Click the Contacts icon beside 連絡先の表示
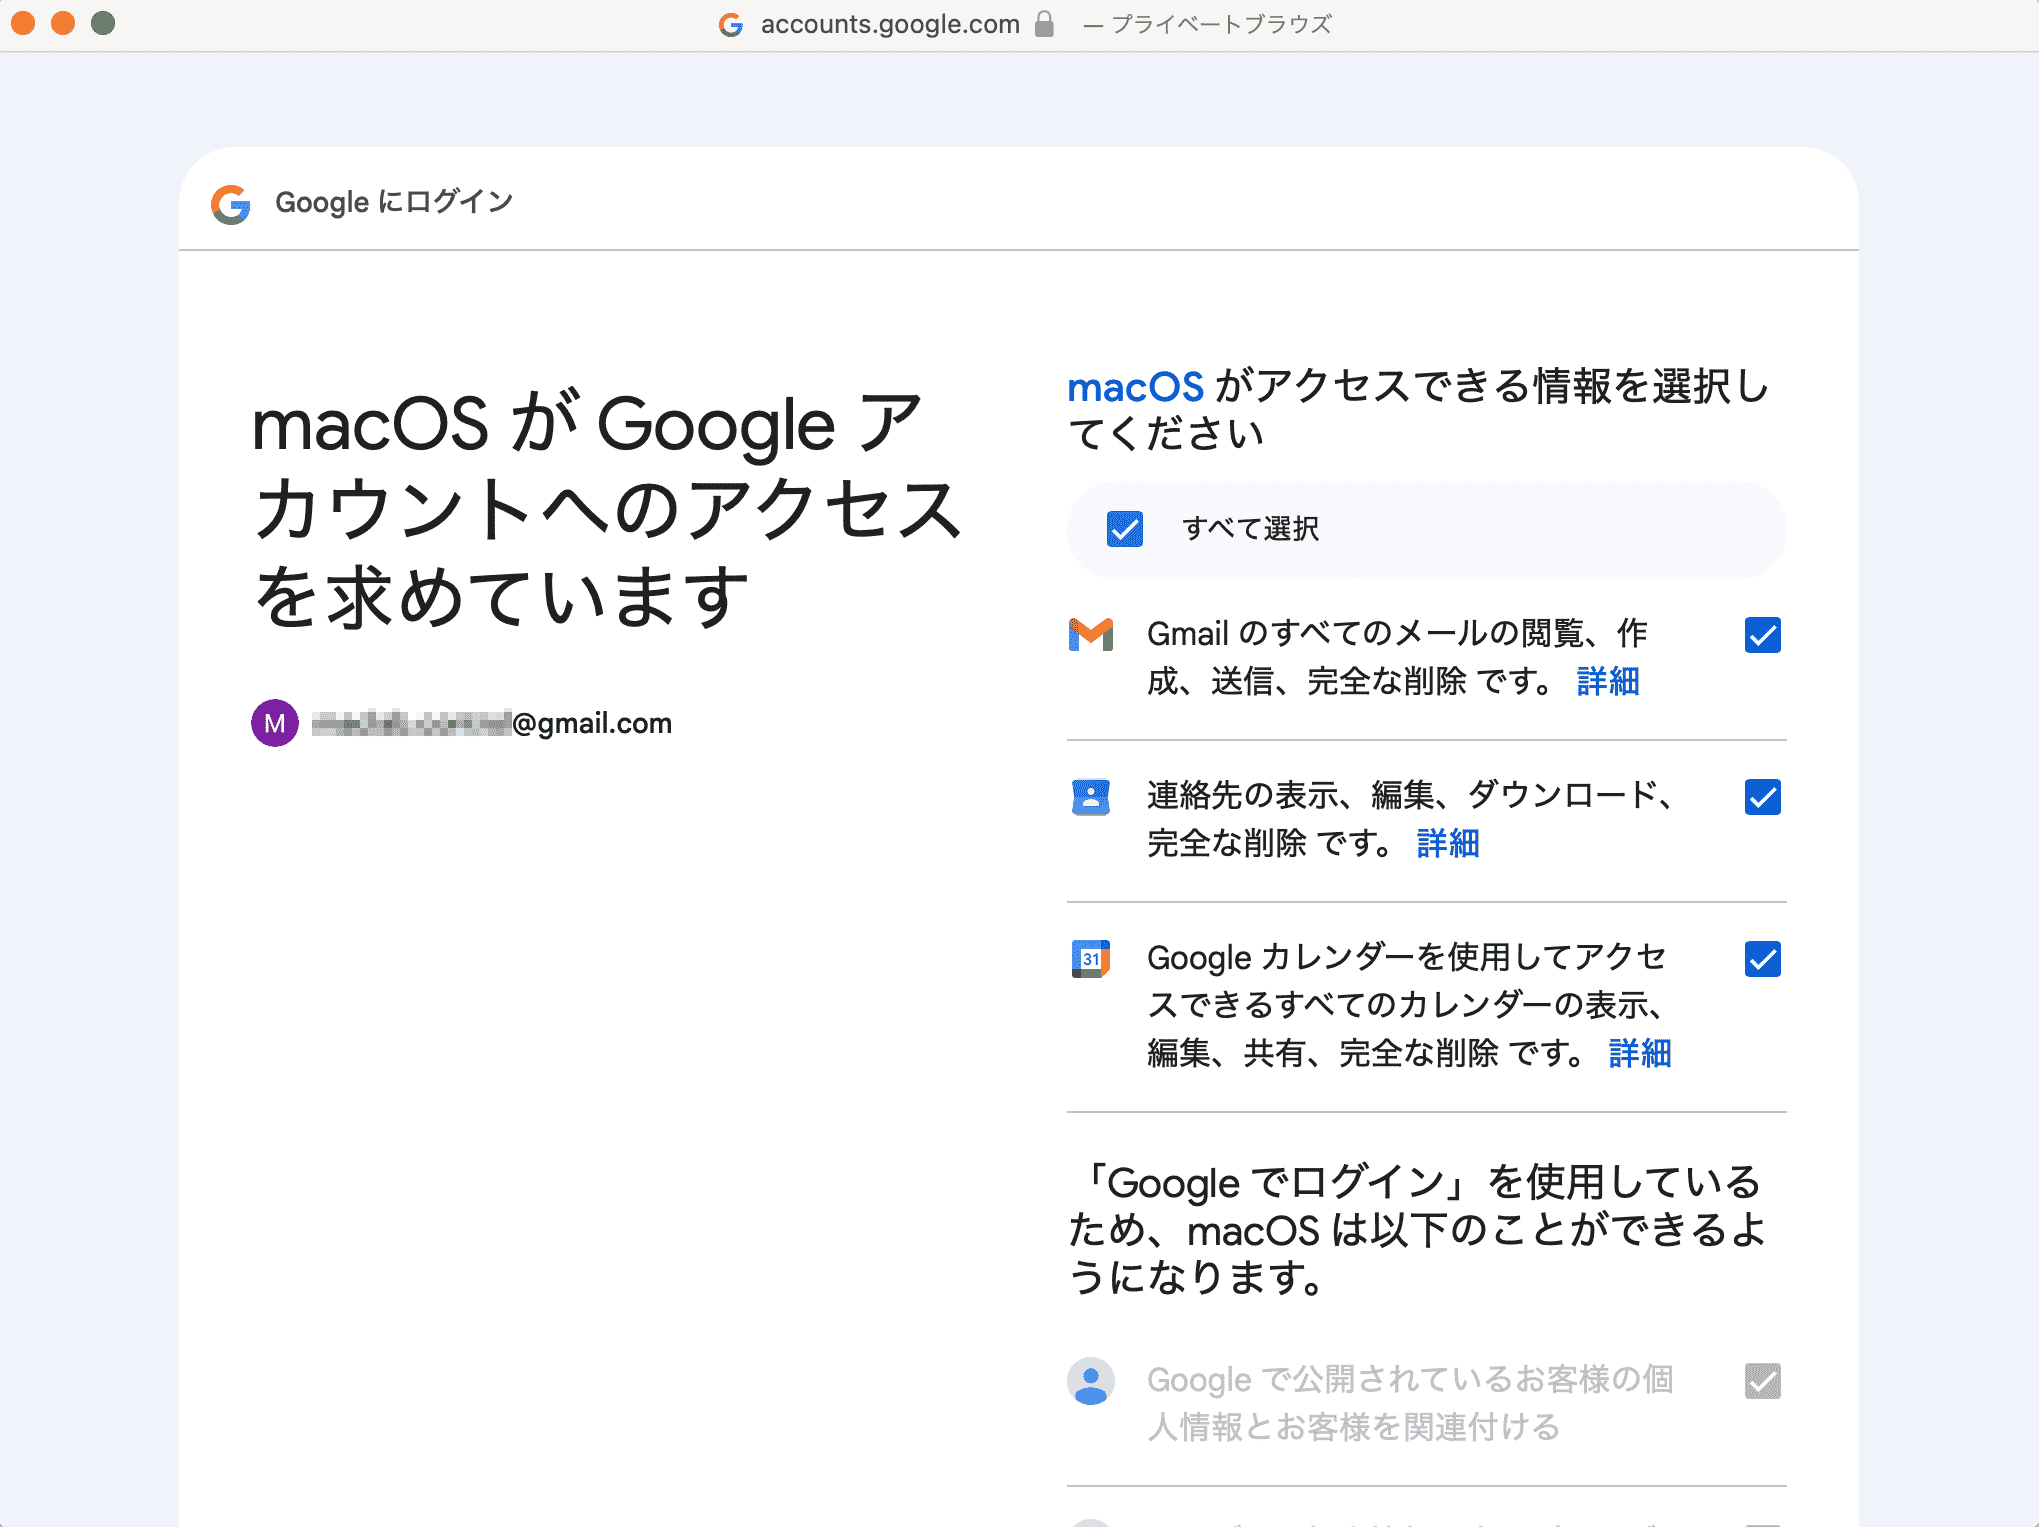 [1091, 797]
